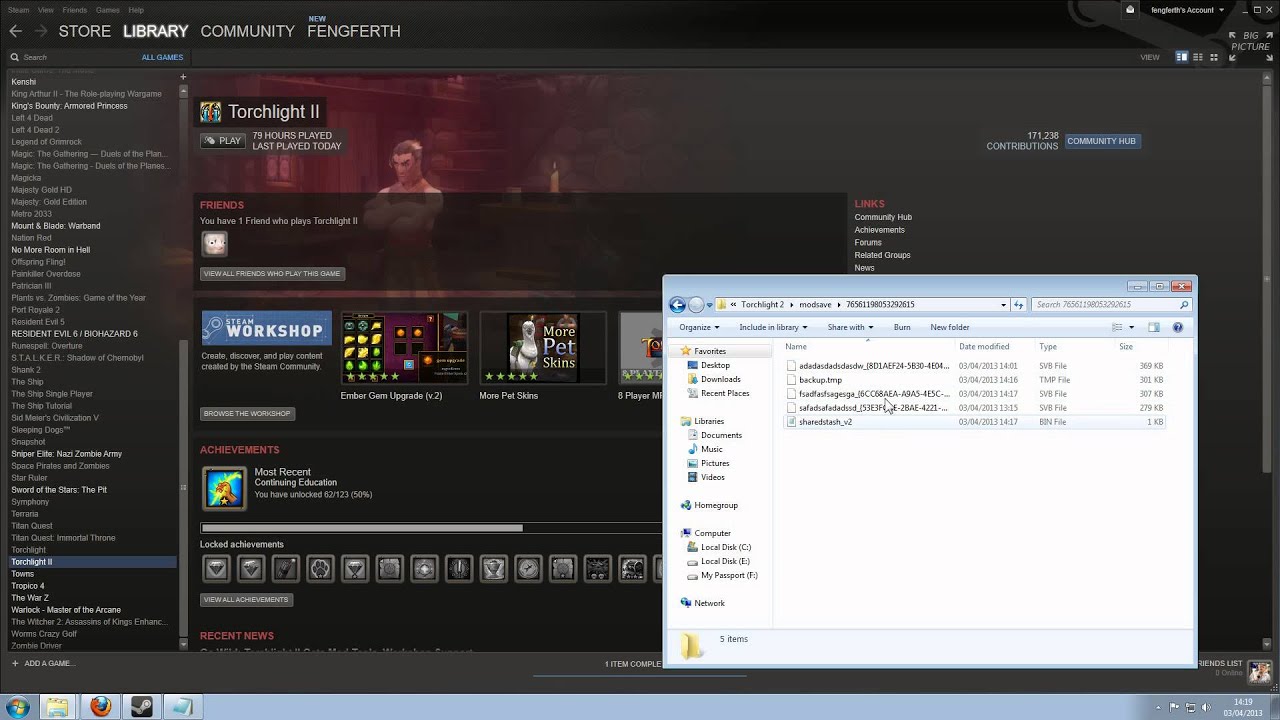Click the first locked achievement icon
Viewport: 1280px width, 720px height.
pyautogui.click(x=216, y=569)
